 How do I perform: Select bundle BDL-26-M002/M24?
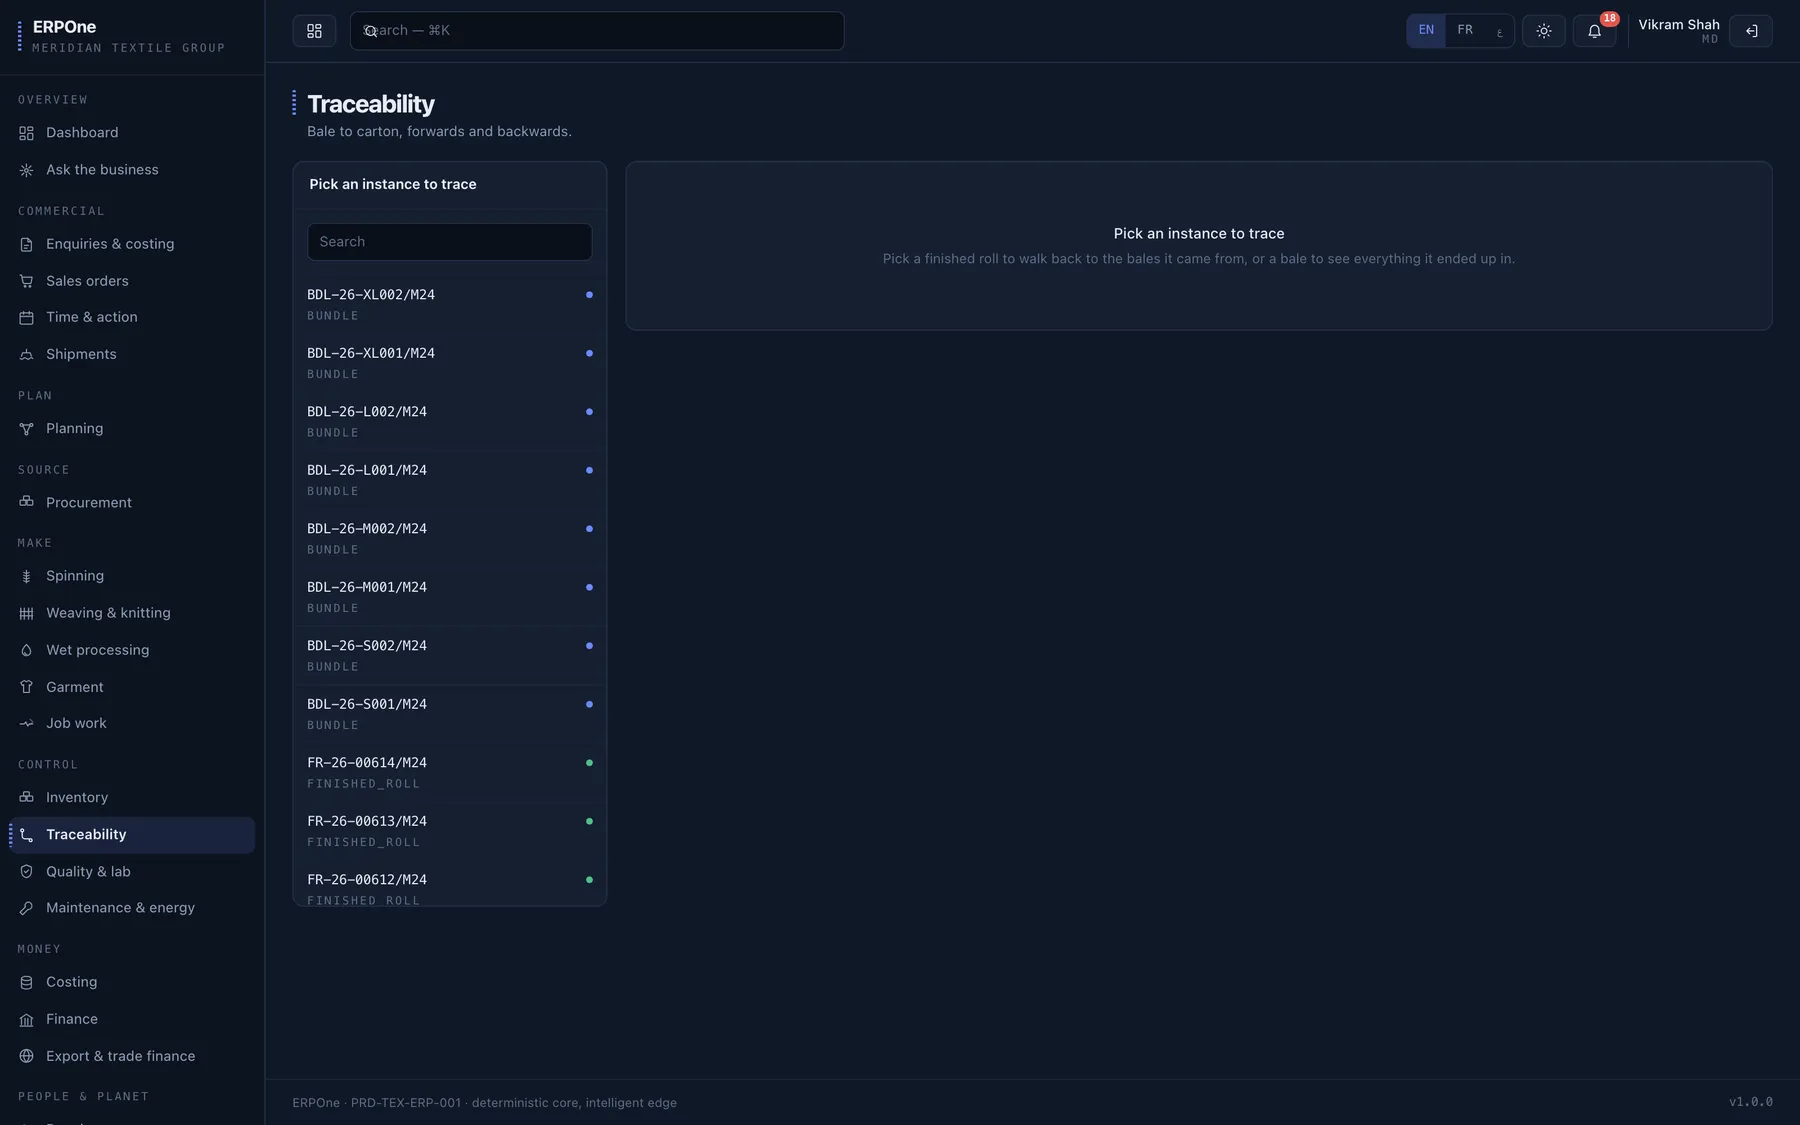coord(449,538)
